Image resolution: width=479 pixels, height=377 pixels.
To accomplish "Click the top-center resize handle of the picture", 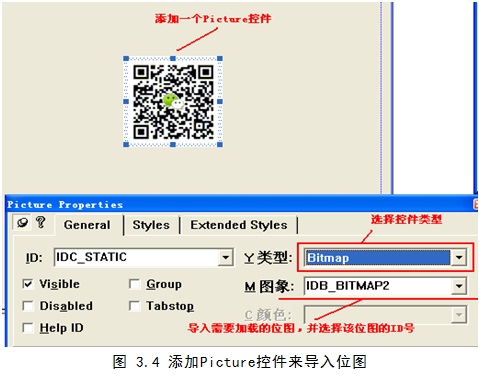I will point(173,59).
